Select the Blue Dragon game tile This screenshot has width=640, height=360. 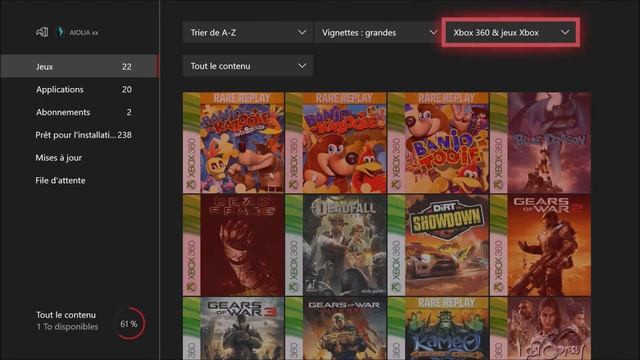(x=540, y=142)
